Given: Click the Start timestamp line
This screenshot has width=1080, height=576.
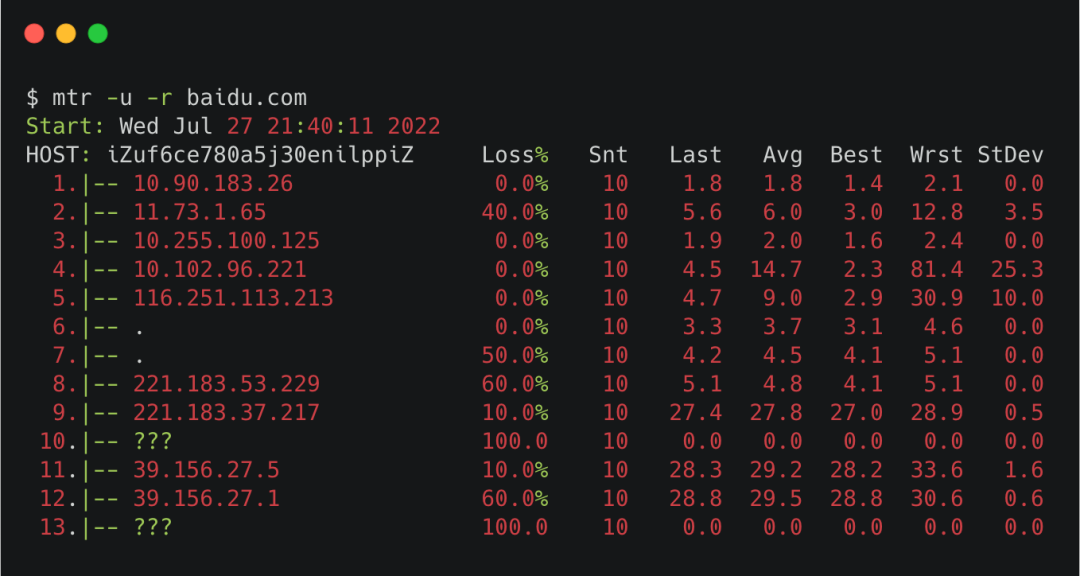Looking at the screenshot, I should pos(233,127).
